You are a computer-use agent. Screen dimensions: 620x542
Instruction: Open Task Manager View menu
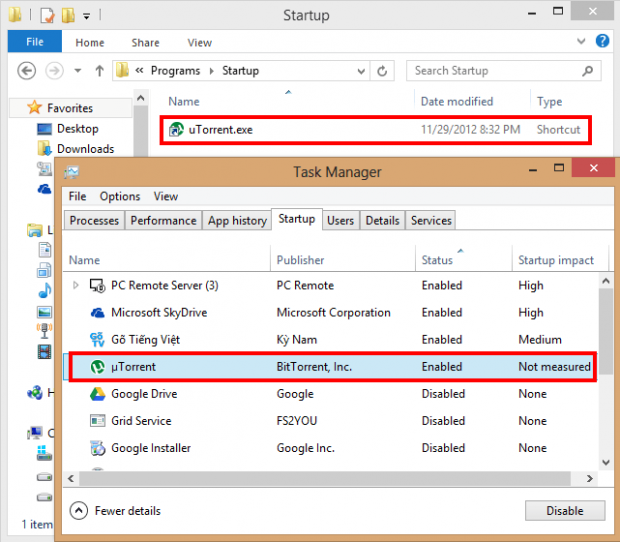coord(166,196)
